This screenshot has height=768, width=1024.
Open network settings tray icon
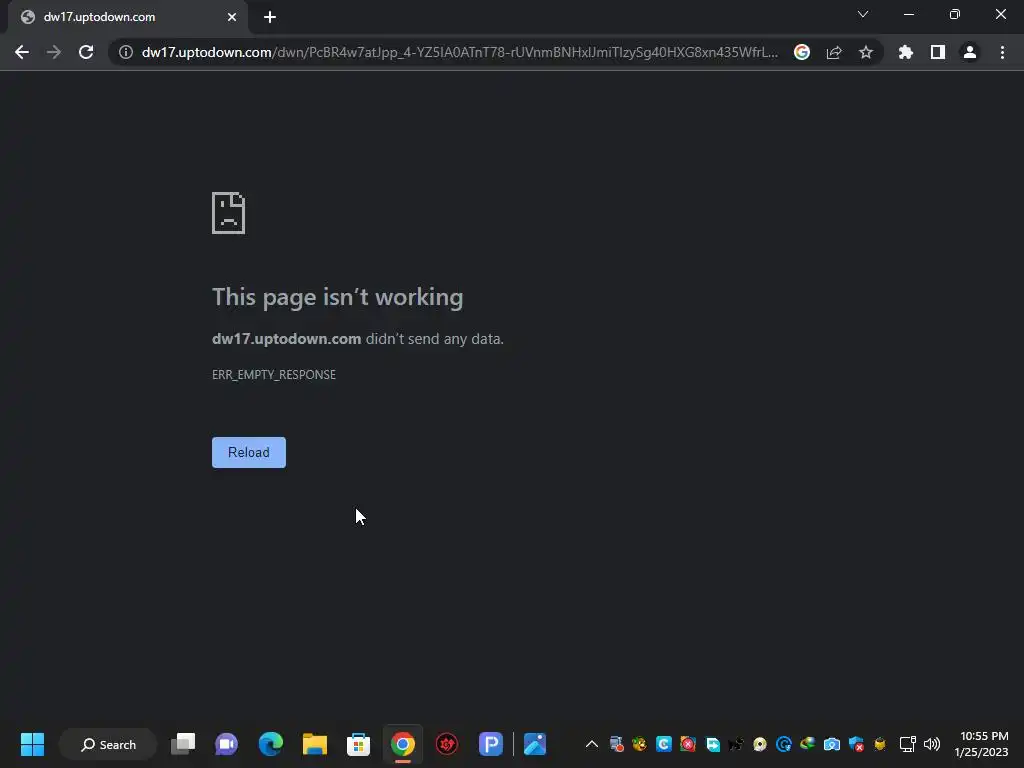click(x=908, y=744)
